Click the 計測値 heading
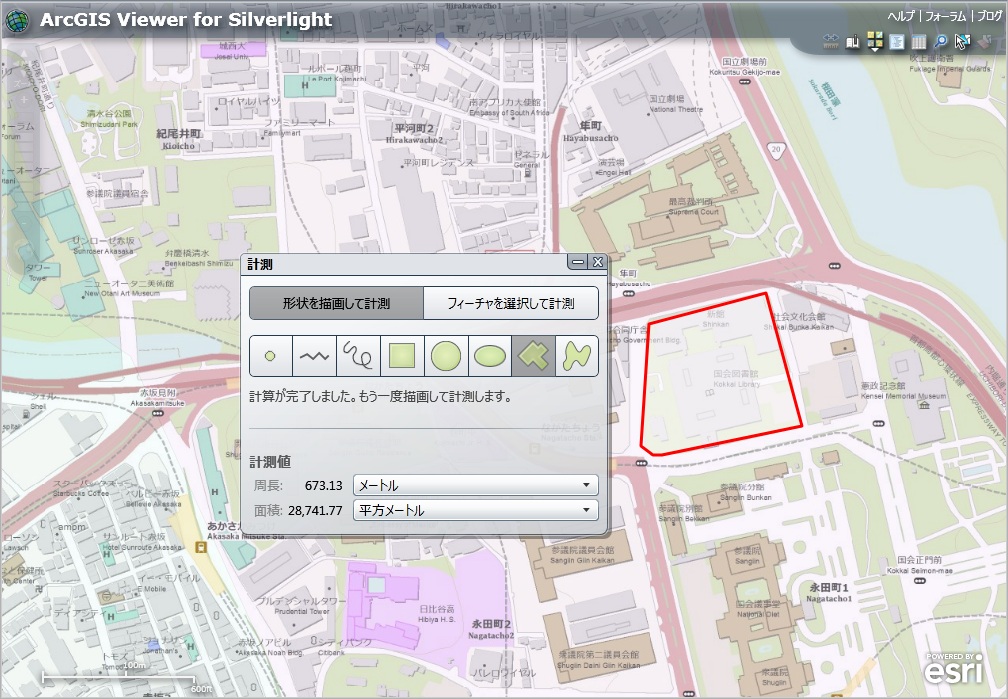This screenshot has width=1008, height=699. (x=270, y=462)
